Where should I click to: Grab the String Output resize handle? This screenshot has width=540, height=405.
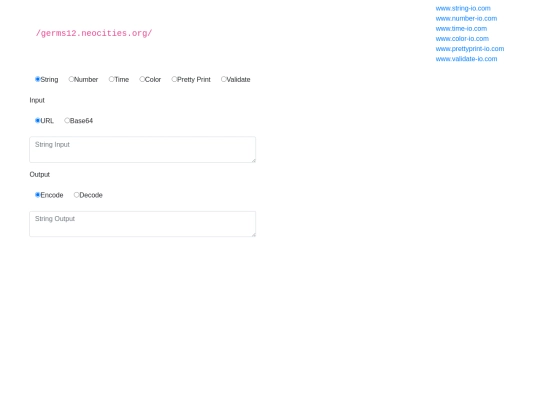click(253, 235)
